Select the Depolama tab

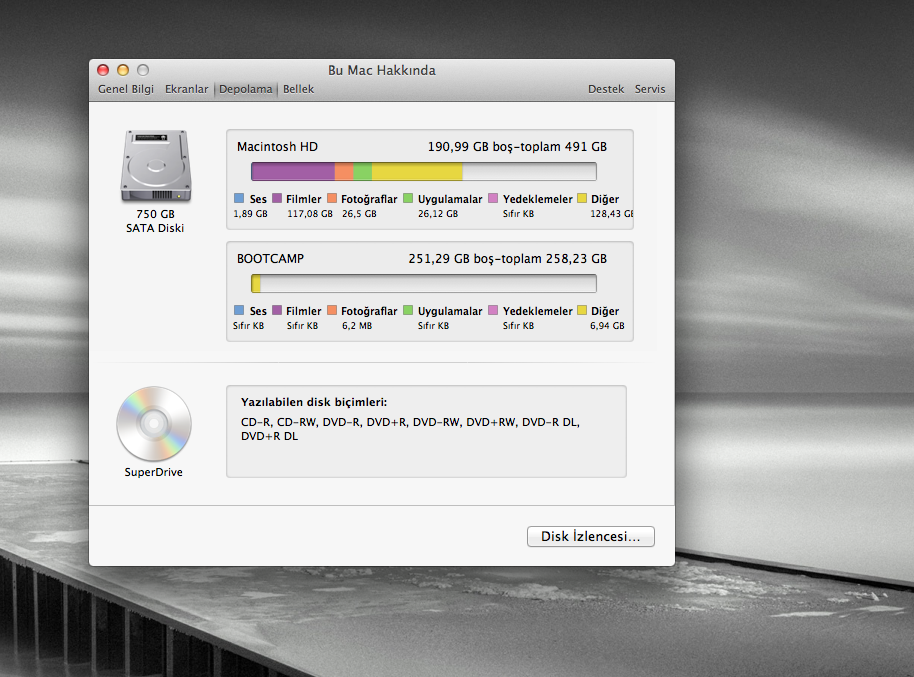(246, 89)
